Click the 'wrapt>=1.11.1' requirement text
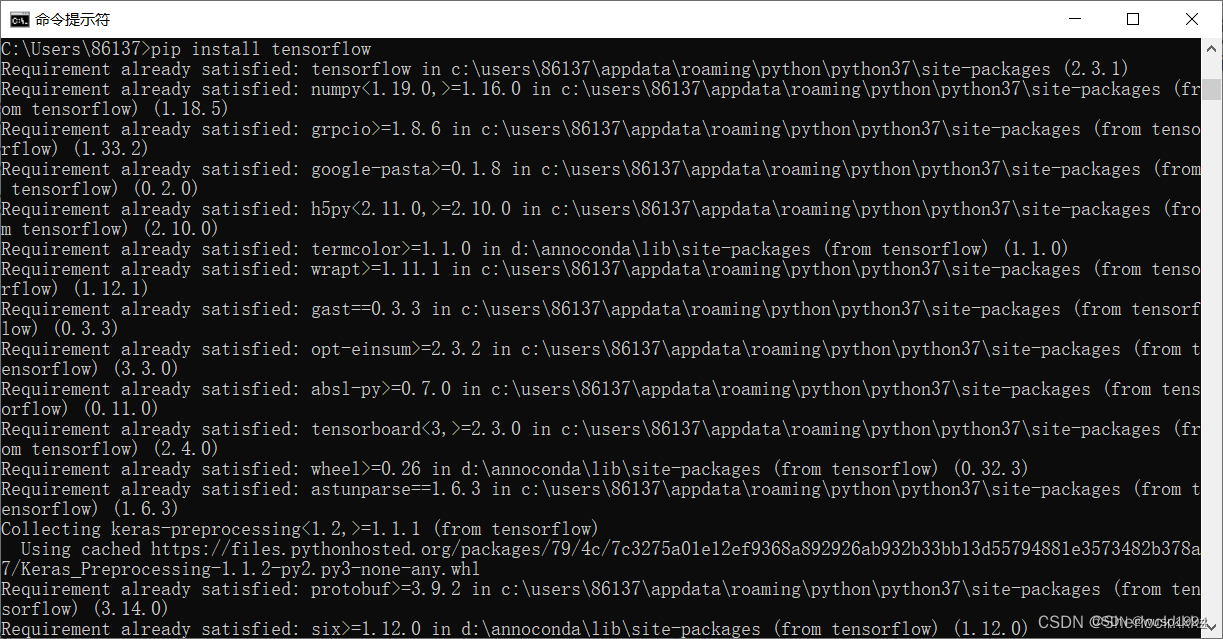This screenshot has width=1223, height=639. [x=376, y=269]
